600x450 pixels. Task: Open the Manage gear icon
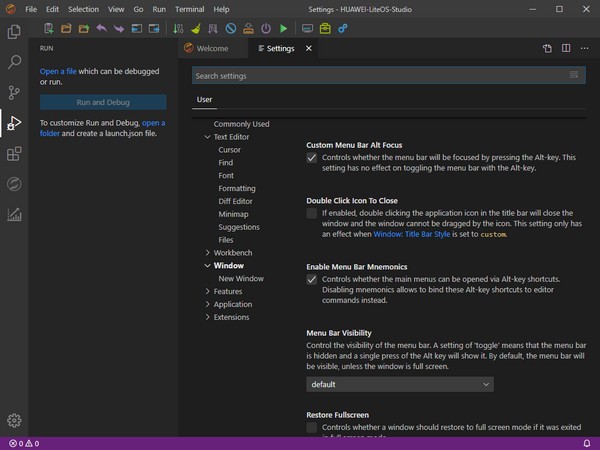pyautogui.click(x=14, y=421)
